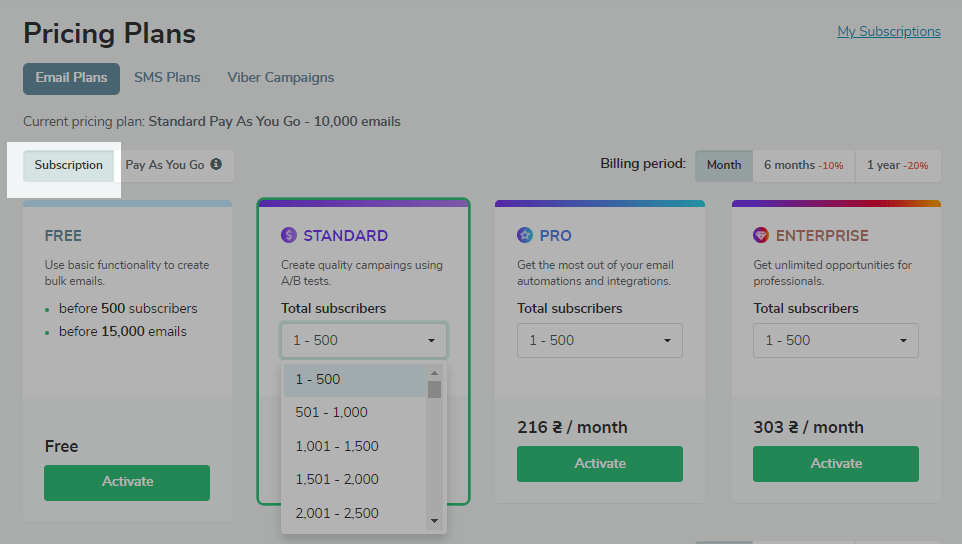Switch to SMS Plans tab
962x544 pixels.
167,78
